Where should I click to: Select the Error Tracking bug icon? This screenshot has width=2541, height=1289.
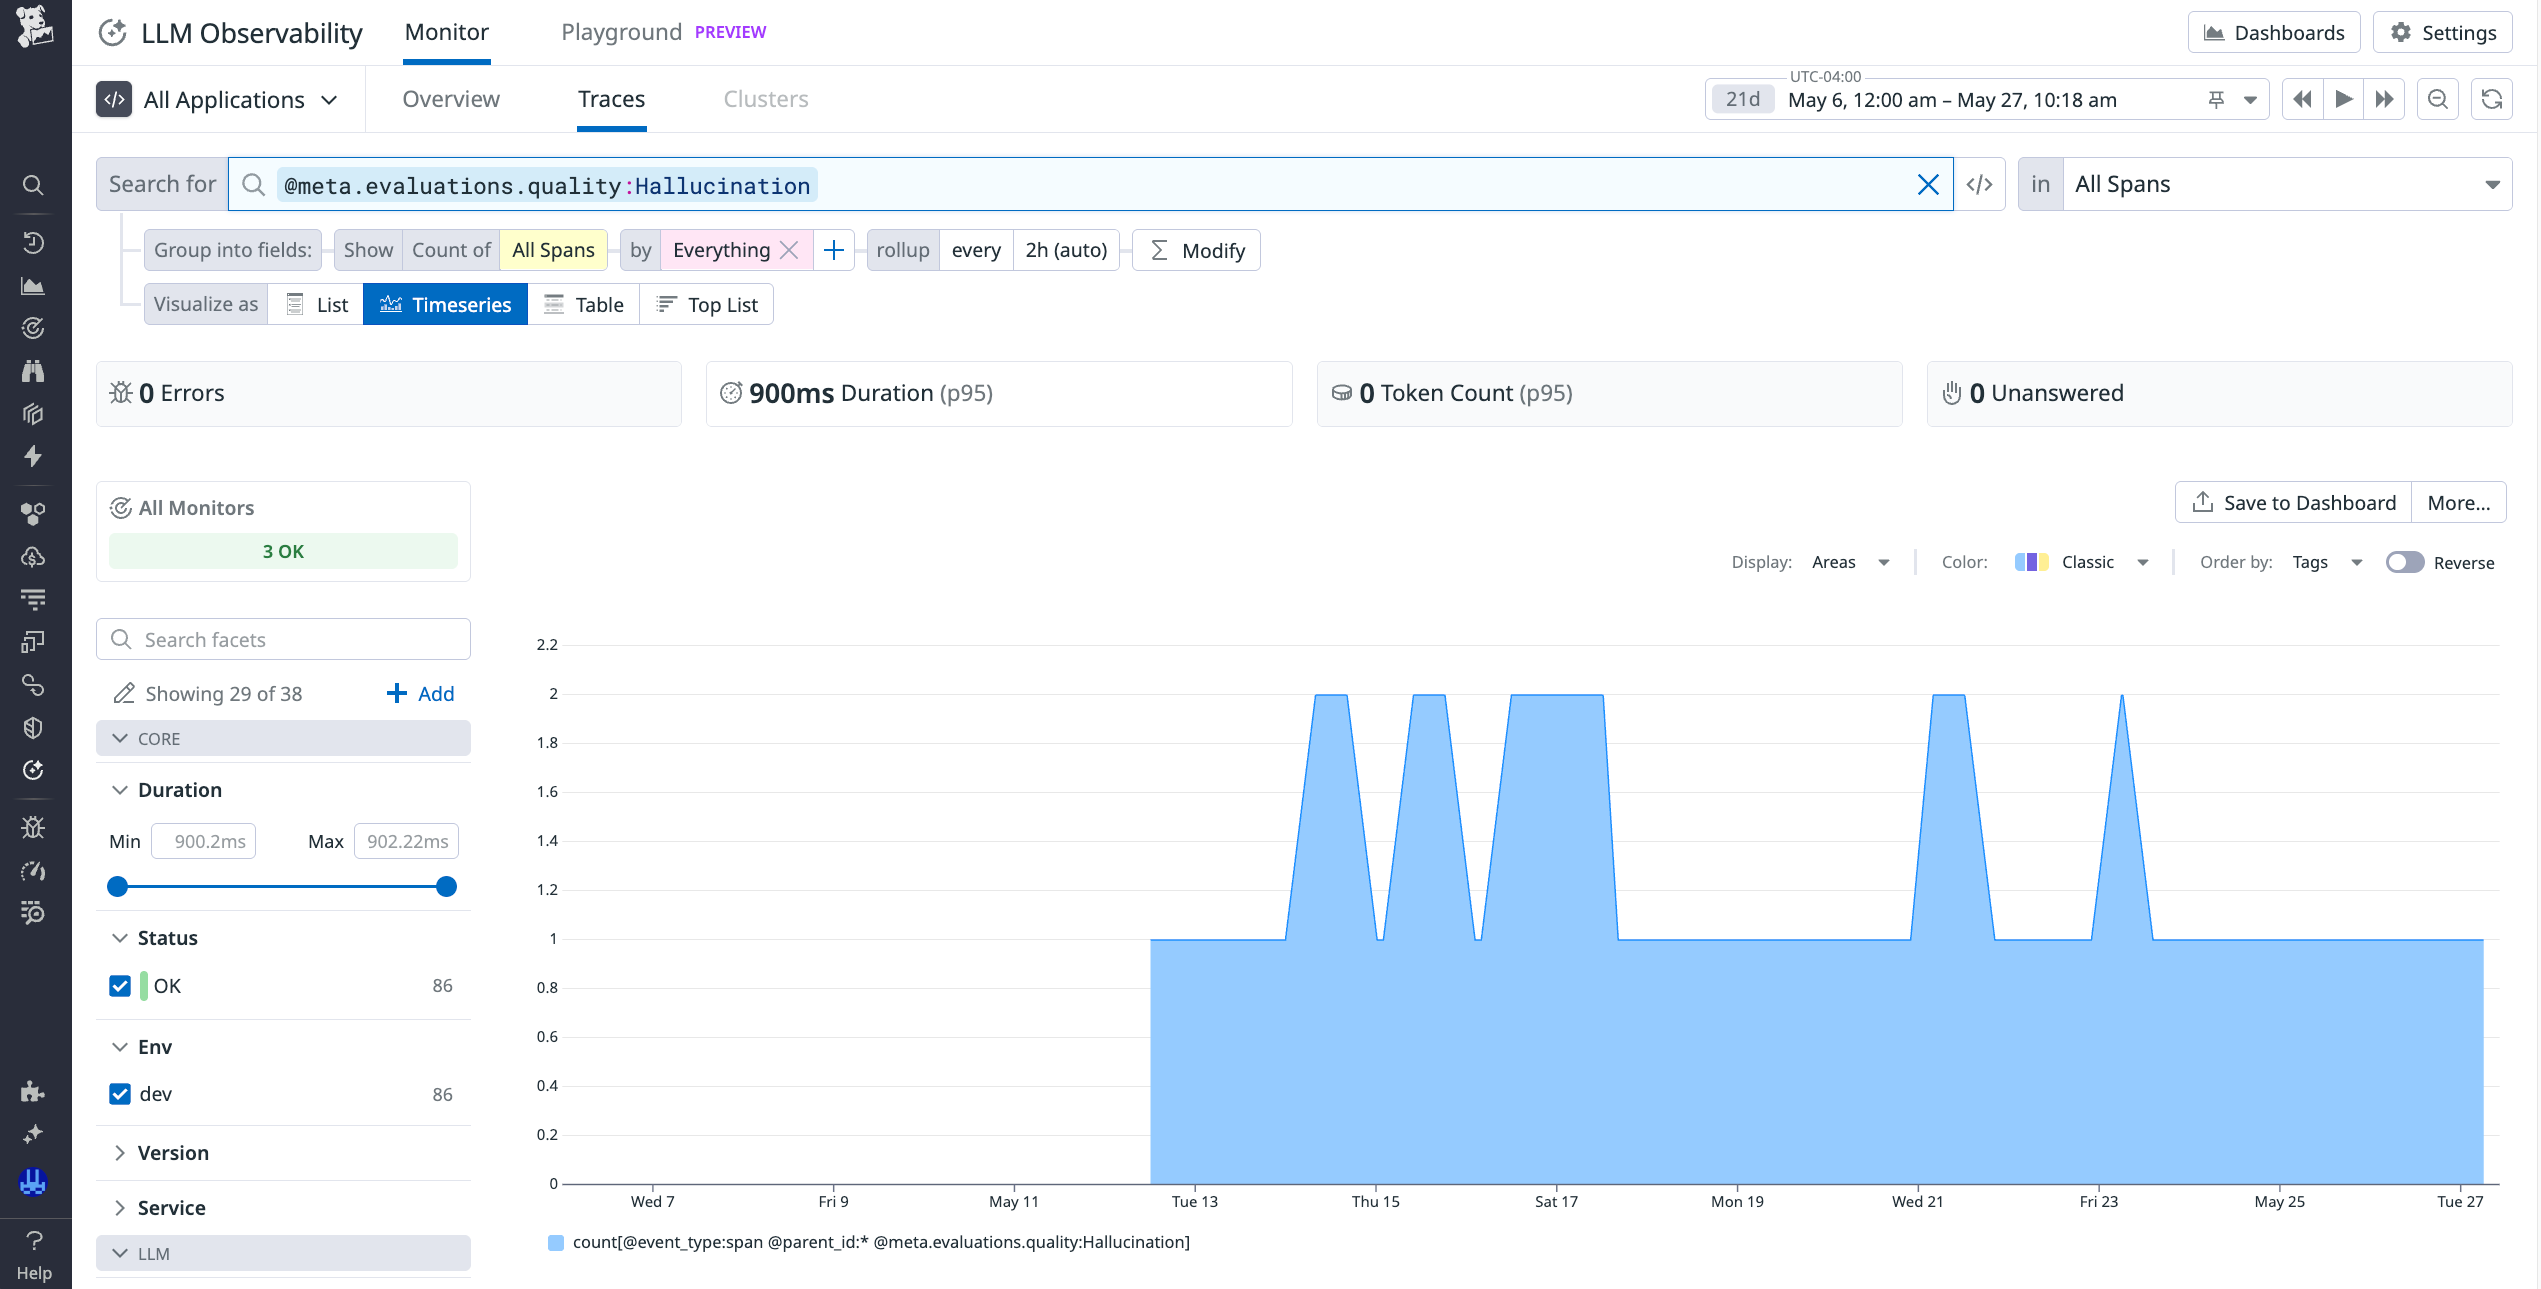[x=33, y=827]
